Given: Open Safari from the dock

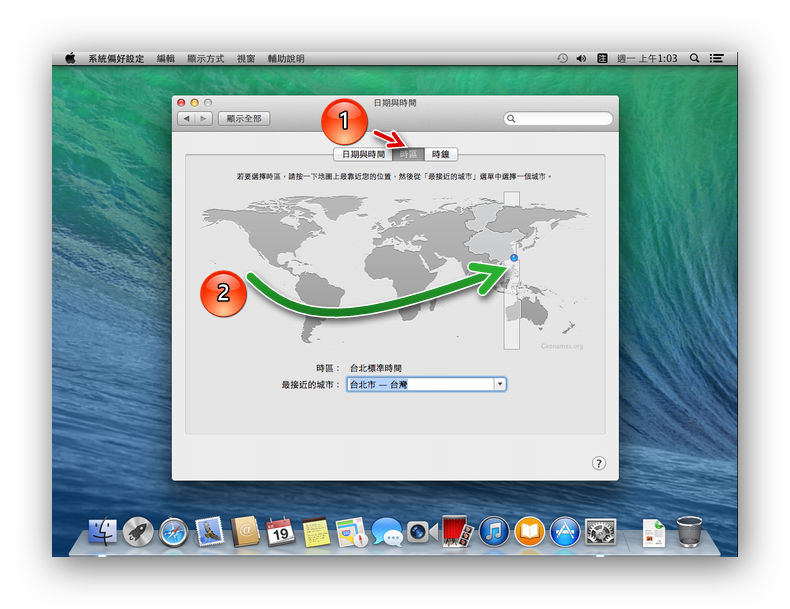Looking at the screenshot, I should coord(173,532).
